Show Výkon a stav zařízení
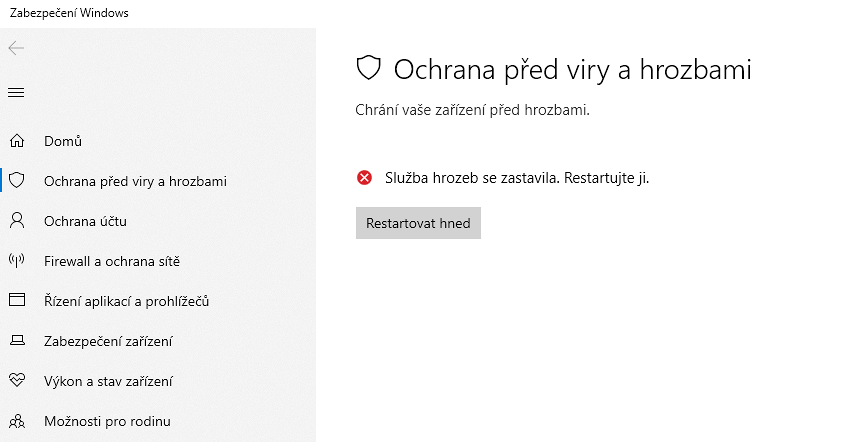Image resolution: width=867 pixels, height=442 pixels. point(108,381)
